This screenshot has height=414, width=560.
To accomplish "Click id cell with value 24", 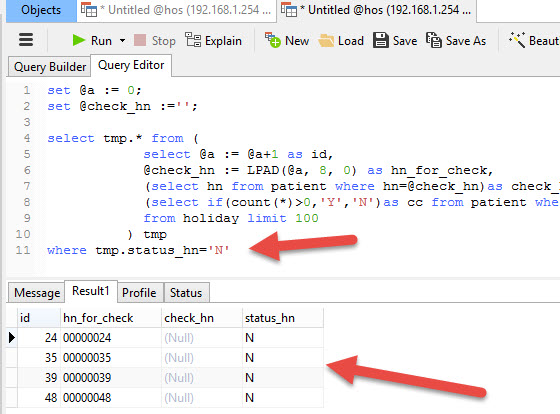I will click(39, 338).
